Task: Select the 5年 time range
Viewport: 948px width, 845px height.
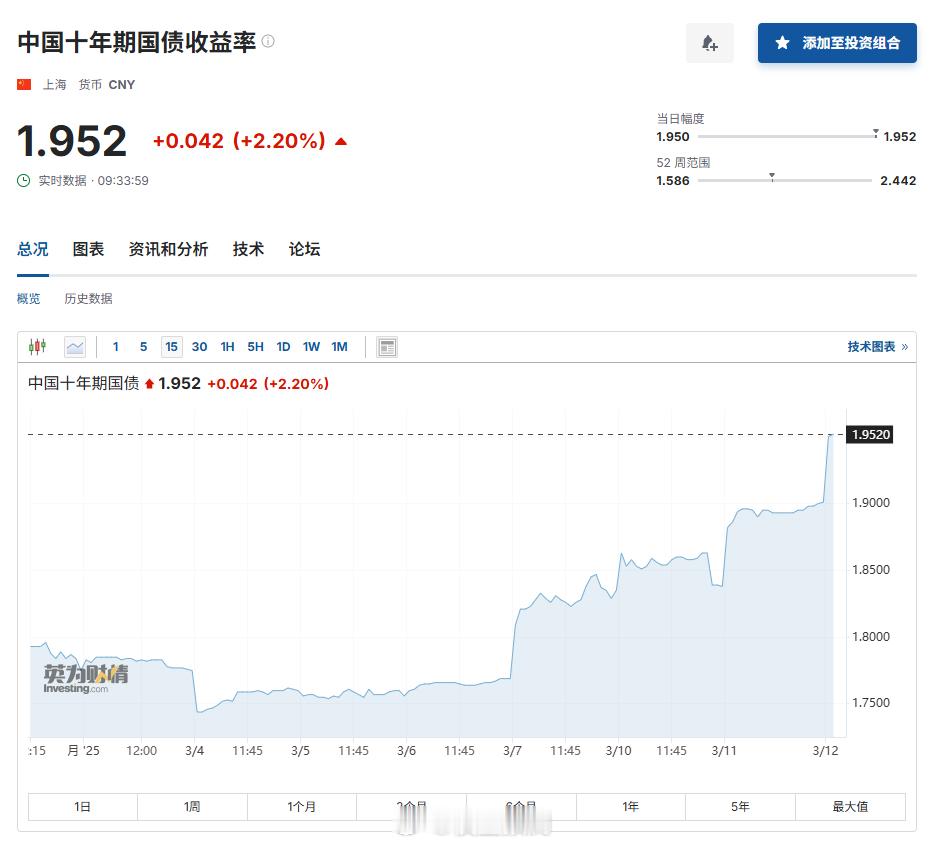Action: [x=741, y=807]
